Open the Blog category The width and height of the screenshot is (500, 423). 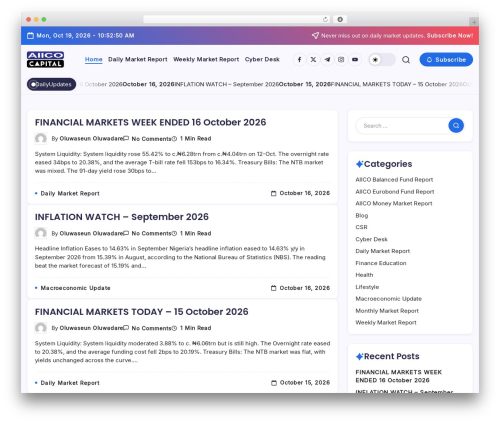click(362, 216)
